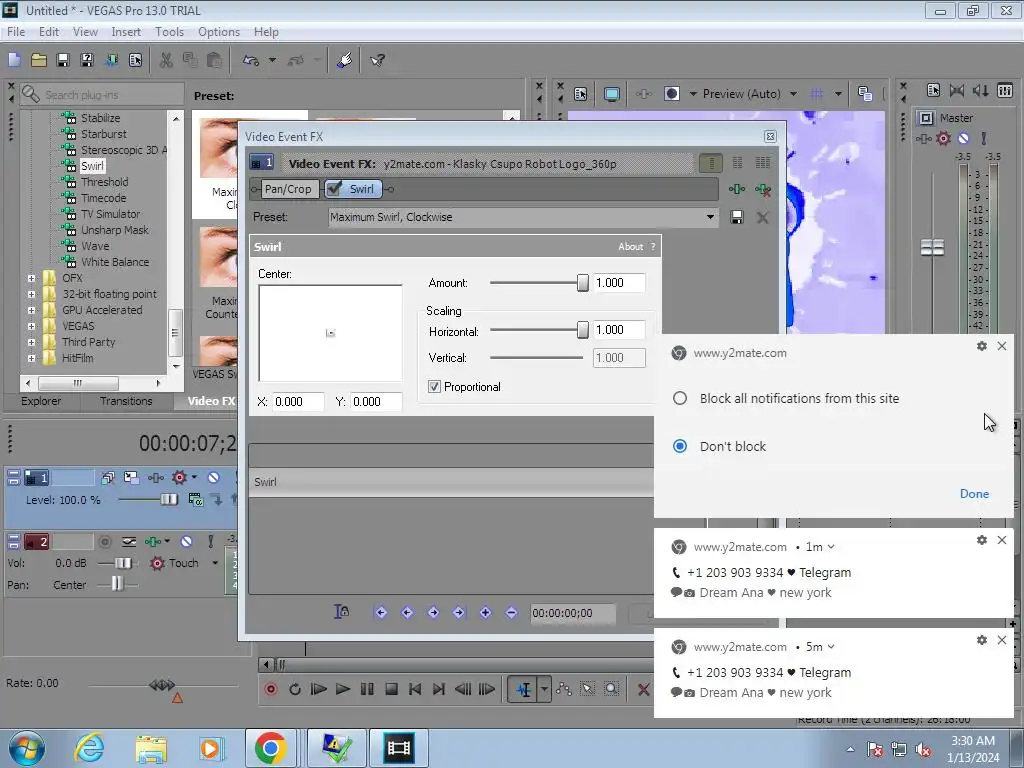Click the lock envelope icon in keyframe bar

(x=341, y=612)
